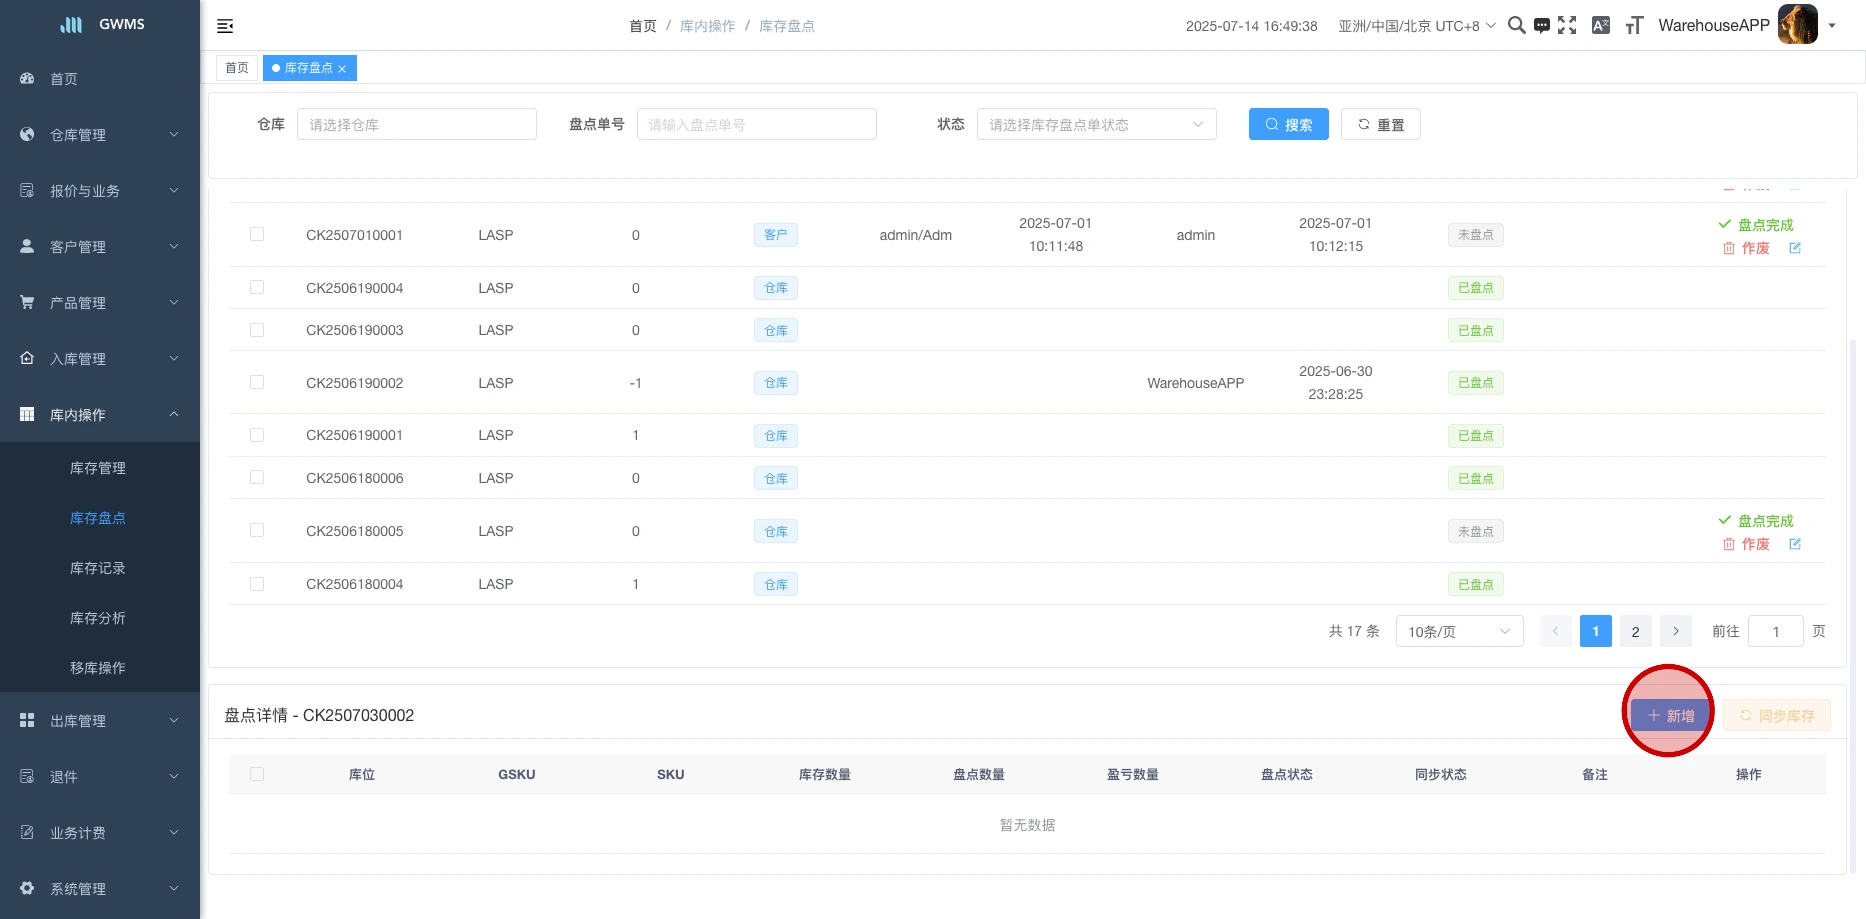Open the 状态 status dropdown
Image resolution: width=1866 pixels, height=919 pixels.
click(1096, 125)
